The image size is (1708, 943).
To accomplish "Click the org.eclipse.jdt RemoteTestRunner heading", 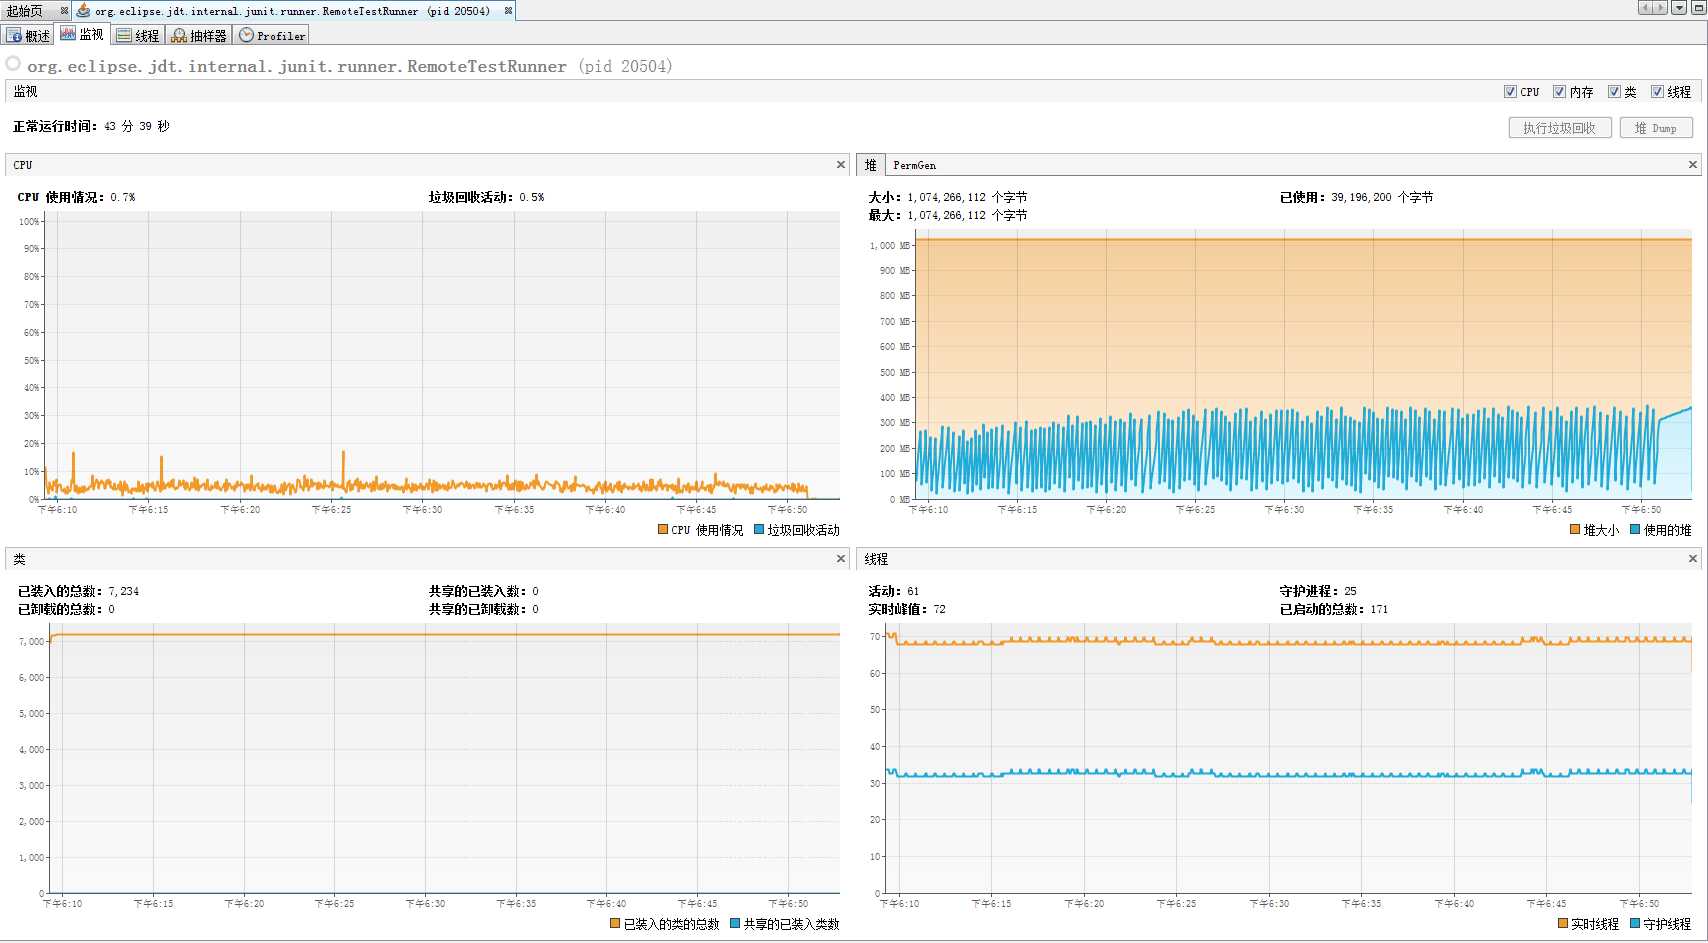I will pyautogui.click(x=350, y=66).
